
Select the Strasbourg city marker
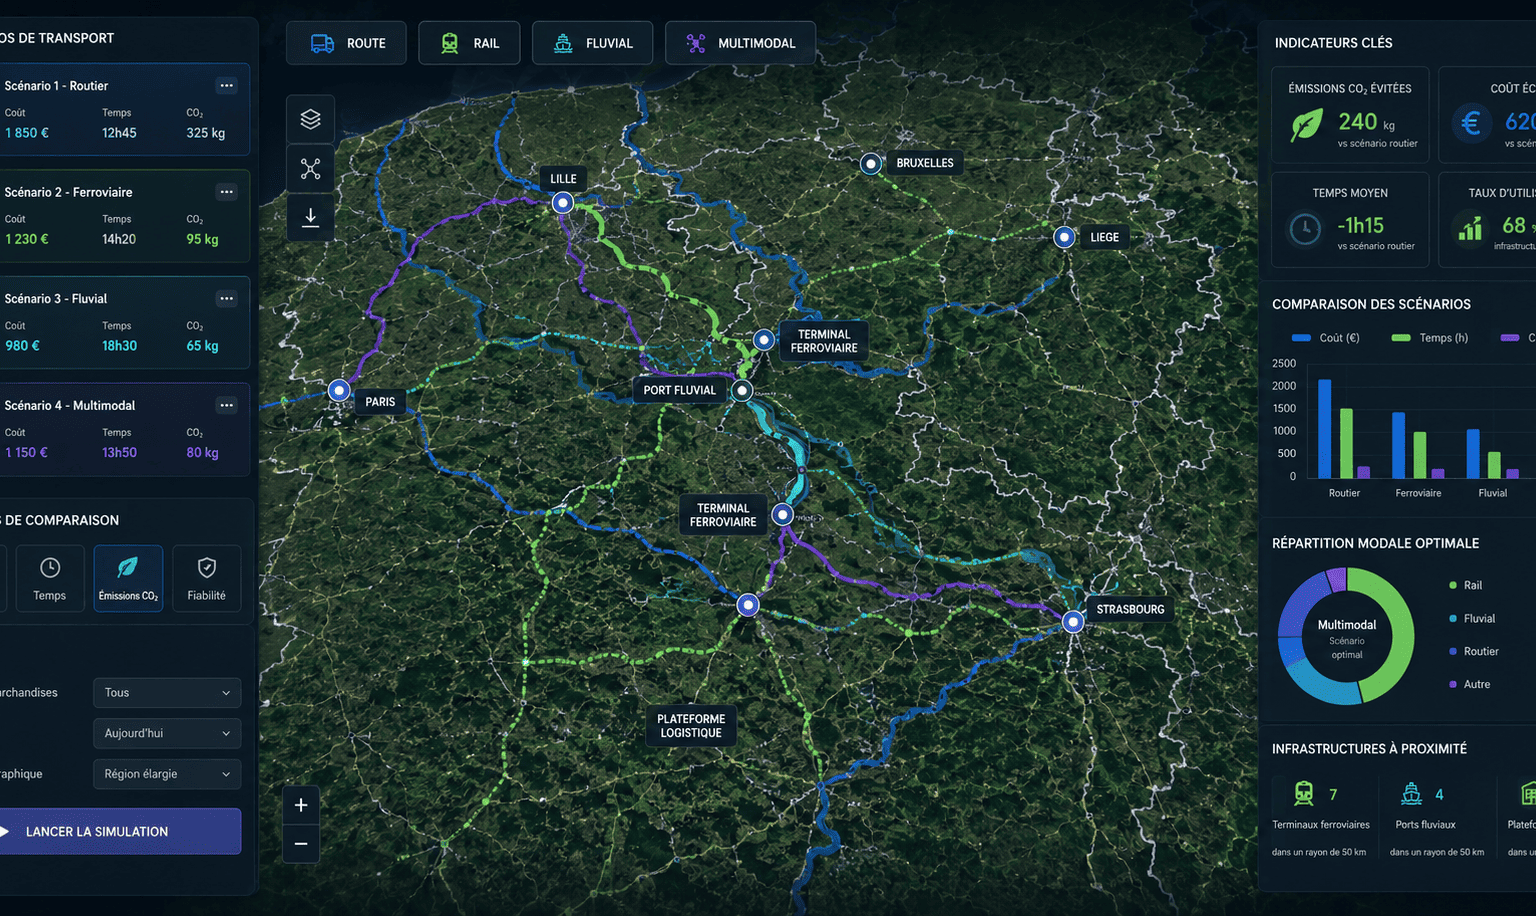[1073, 622]
